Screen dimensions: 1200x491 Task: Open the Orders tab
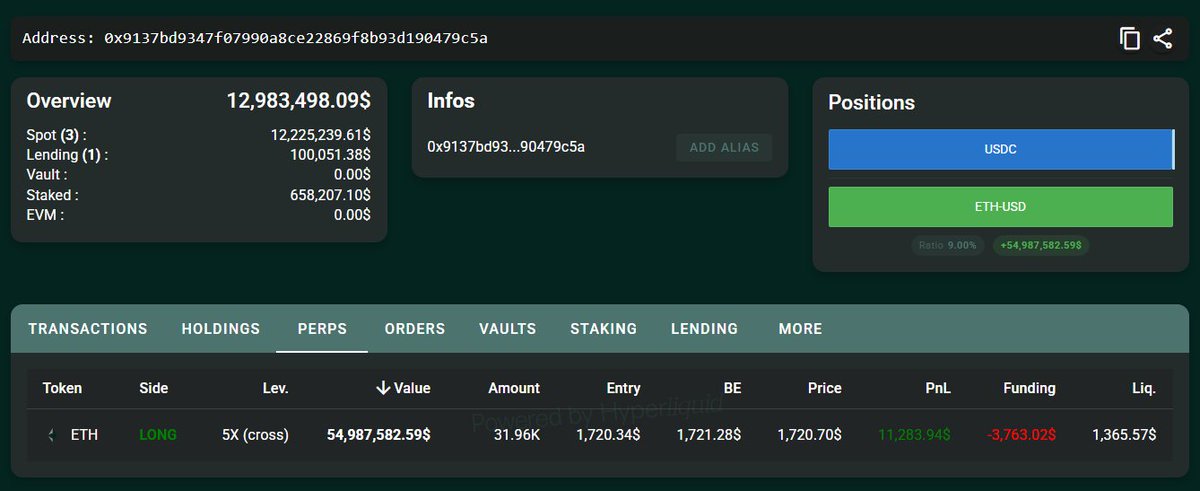point(415,329)
